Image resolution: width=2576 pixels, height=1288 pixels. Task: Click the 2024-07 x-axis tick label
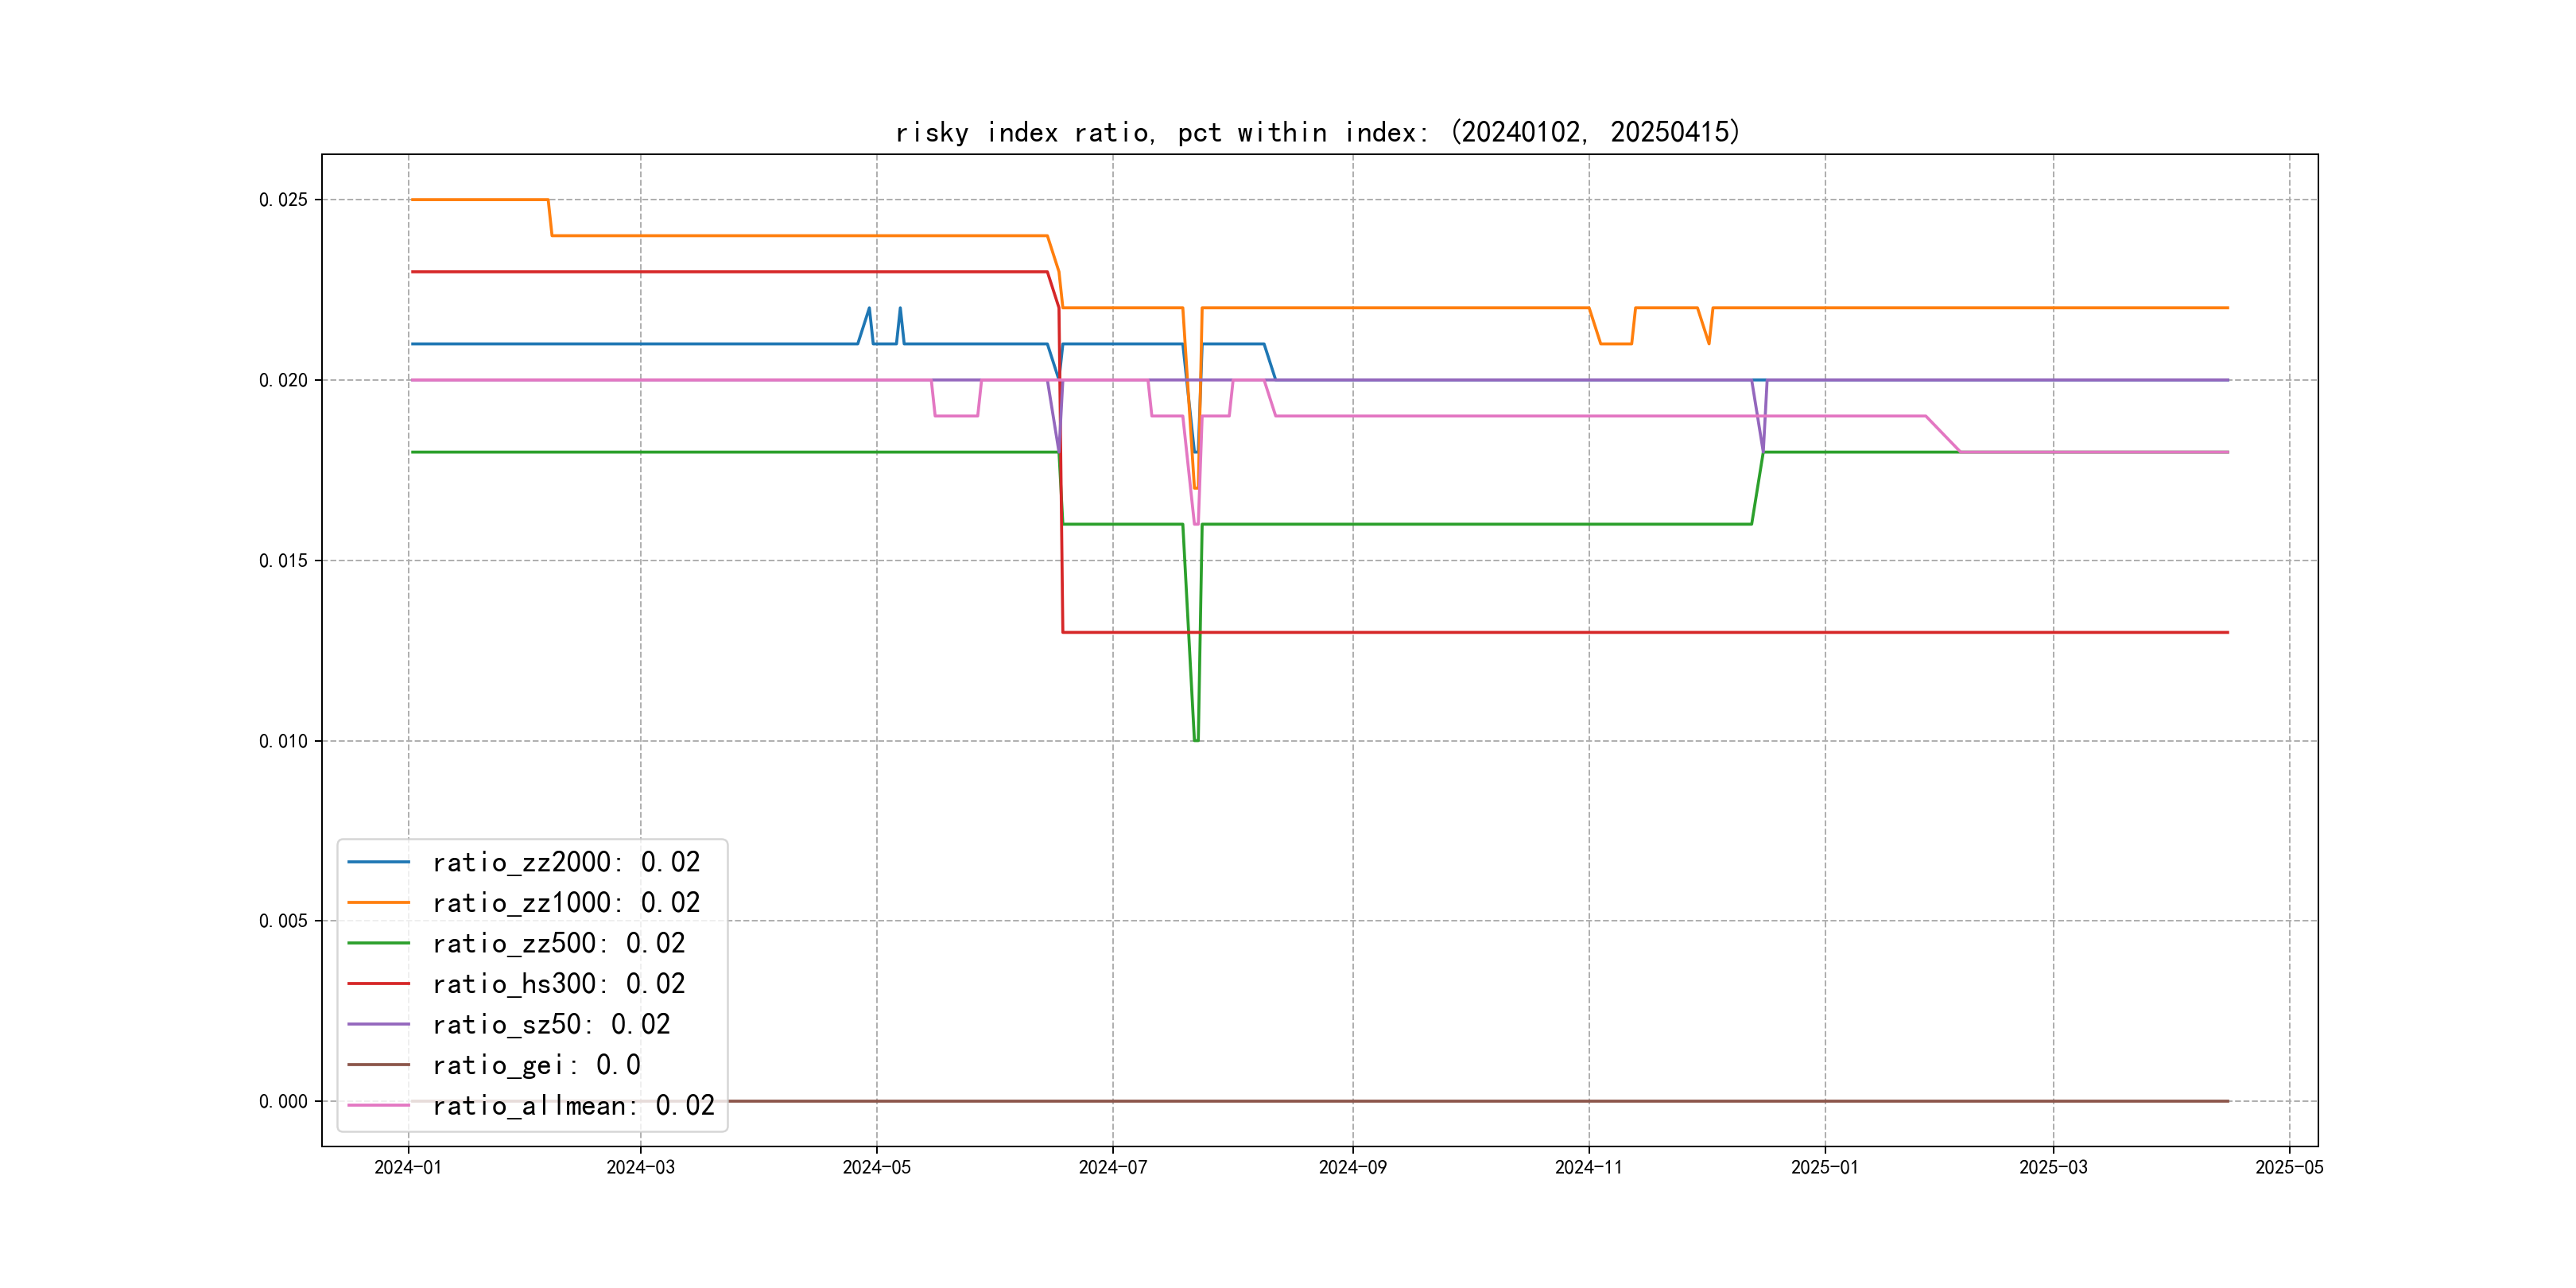click(x=1112, y=1167)
